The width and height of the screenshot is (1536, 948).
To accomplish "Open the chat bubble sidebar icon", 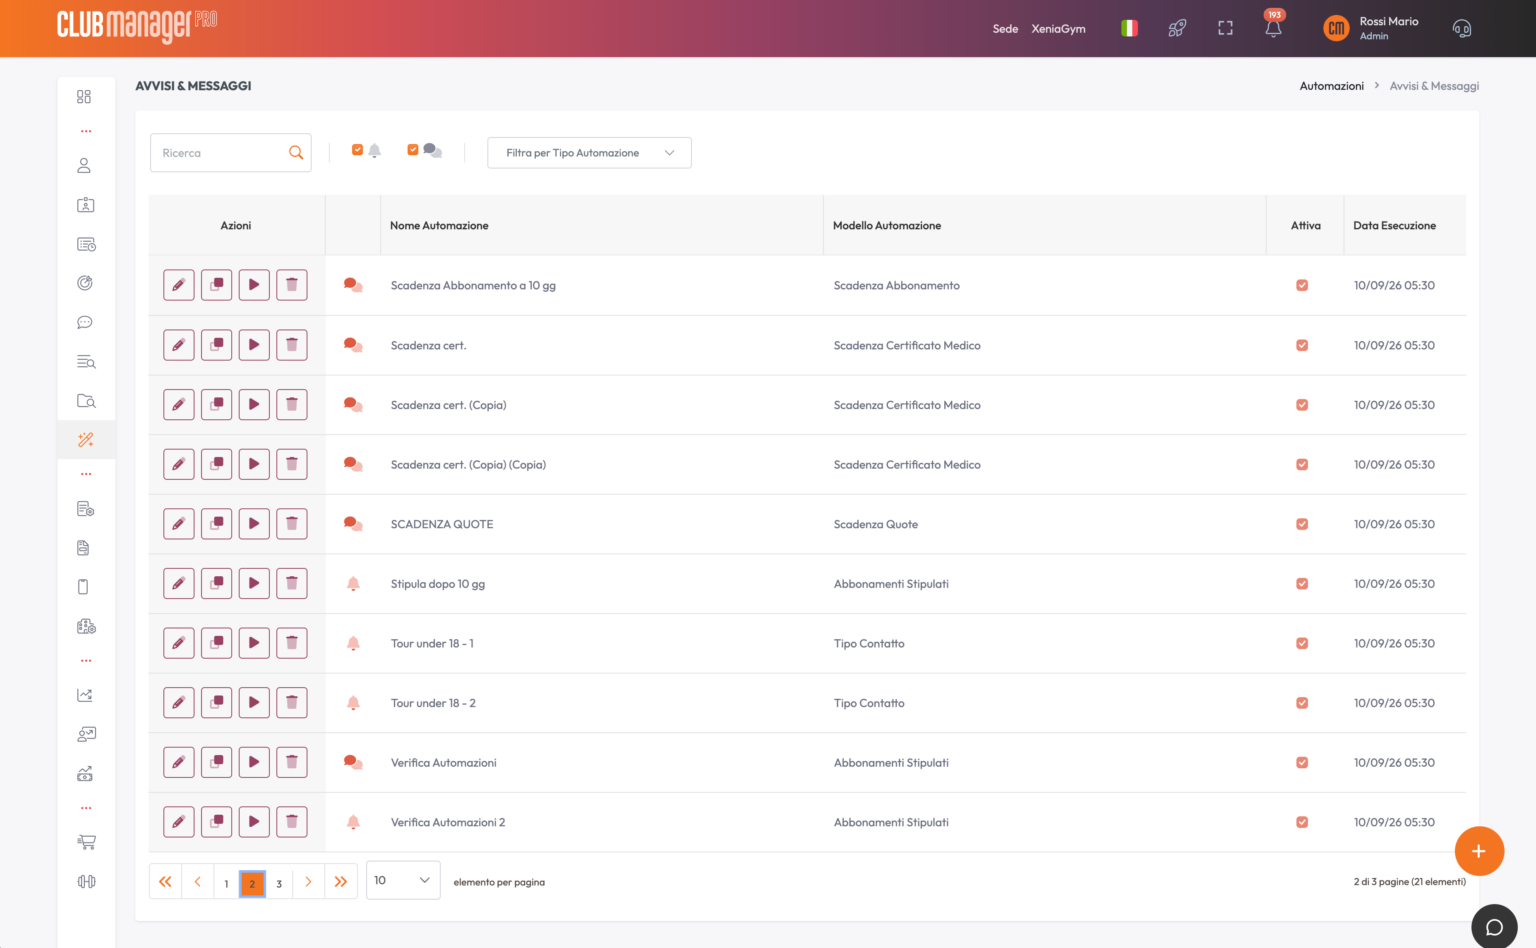I will (85, 322).
